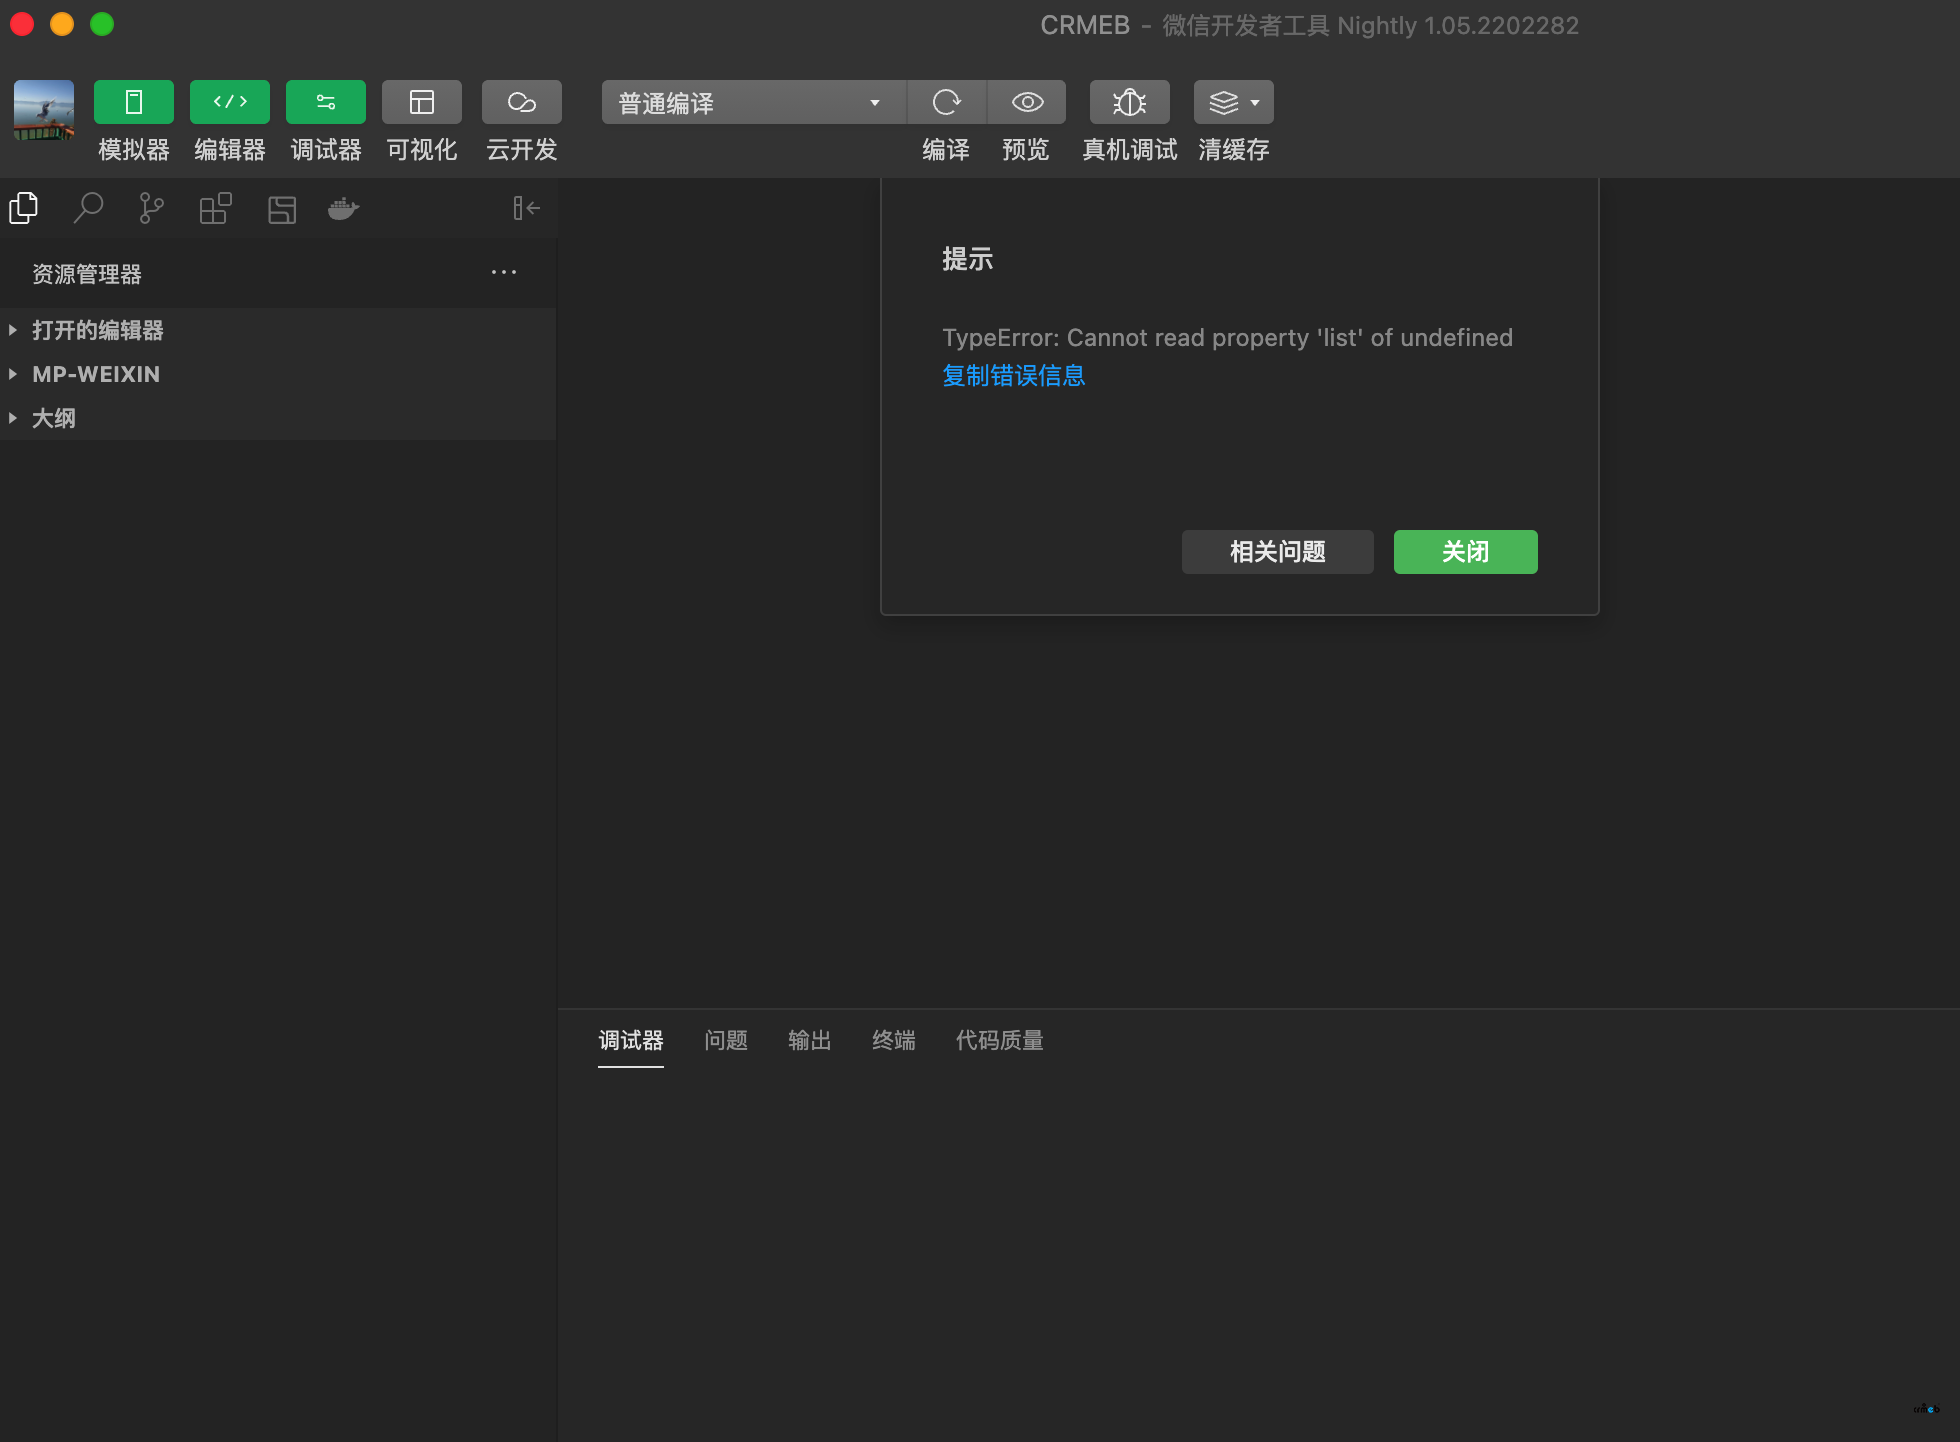Click the user avatar thumbnail
The image size is (1960, 1442).
(x=44, y=110)
